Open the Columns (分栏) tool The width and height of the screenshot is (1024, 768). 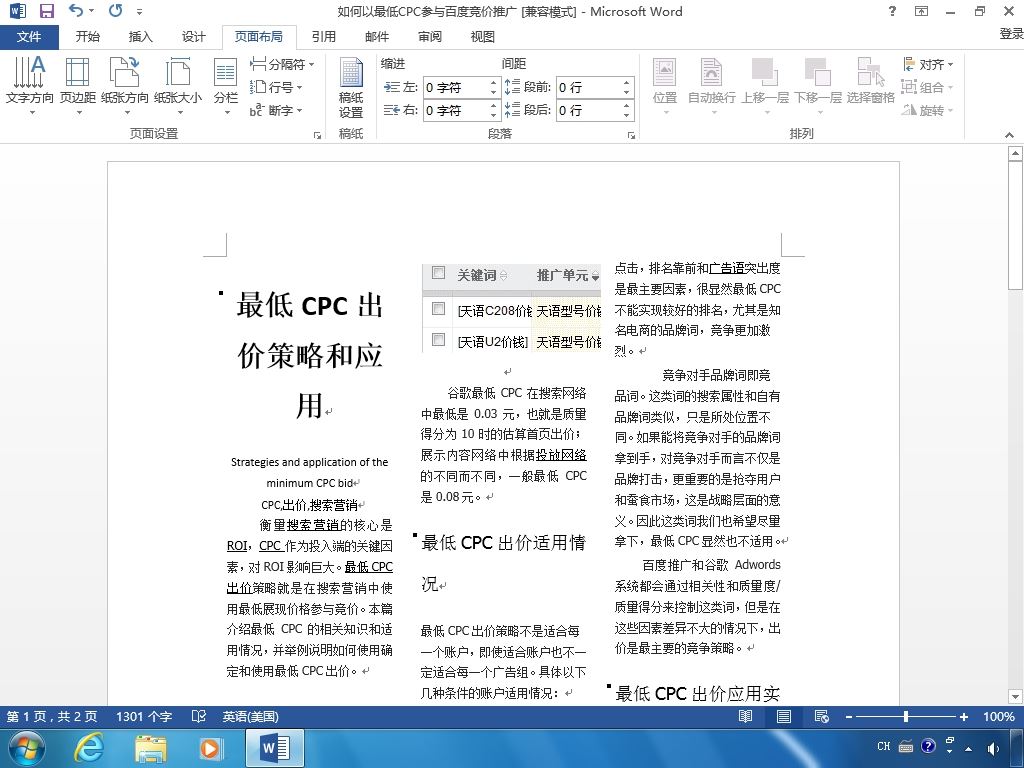coord(226,86)
